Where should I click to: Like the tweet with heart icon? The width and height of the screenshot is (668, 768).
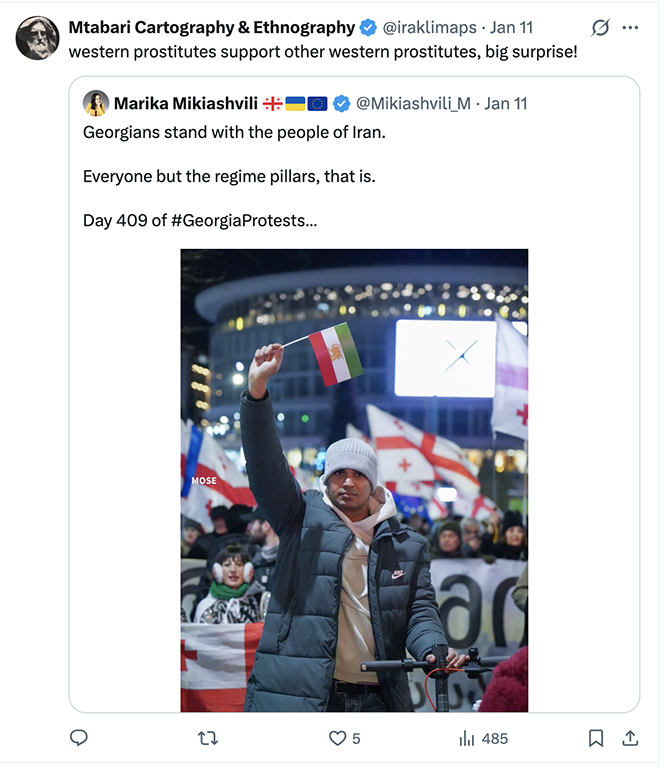pos(338,738)
